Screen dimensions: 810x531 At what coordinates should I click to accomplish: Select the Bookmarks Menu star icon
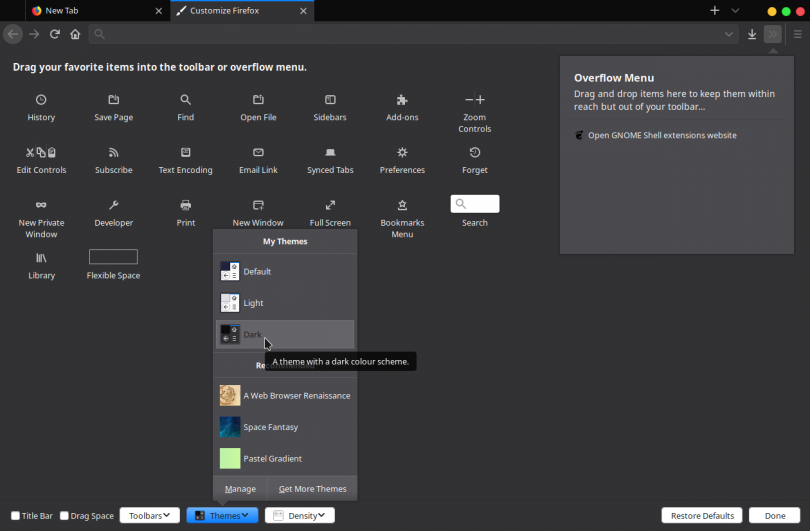pos(402,205)
